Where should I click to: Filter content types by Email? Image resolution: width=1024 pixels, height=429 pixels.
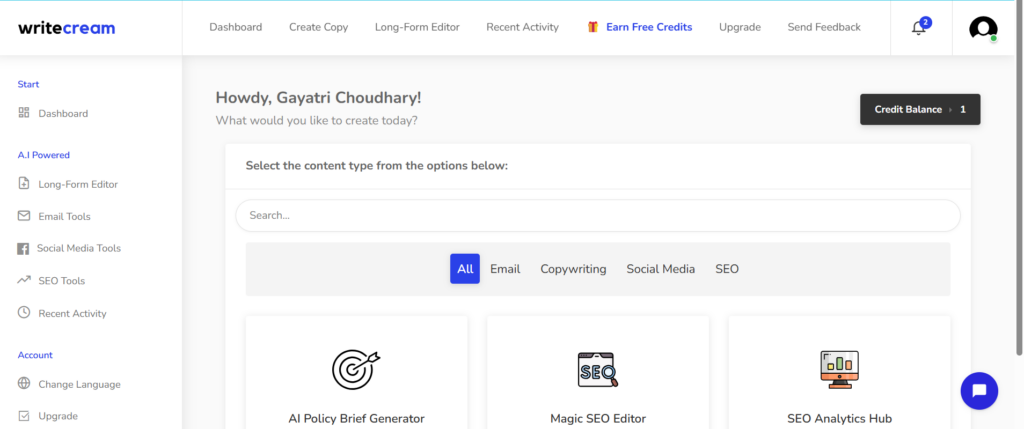point(505,269)
